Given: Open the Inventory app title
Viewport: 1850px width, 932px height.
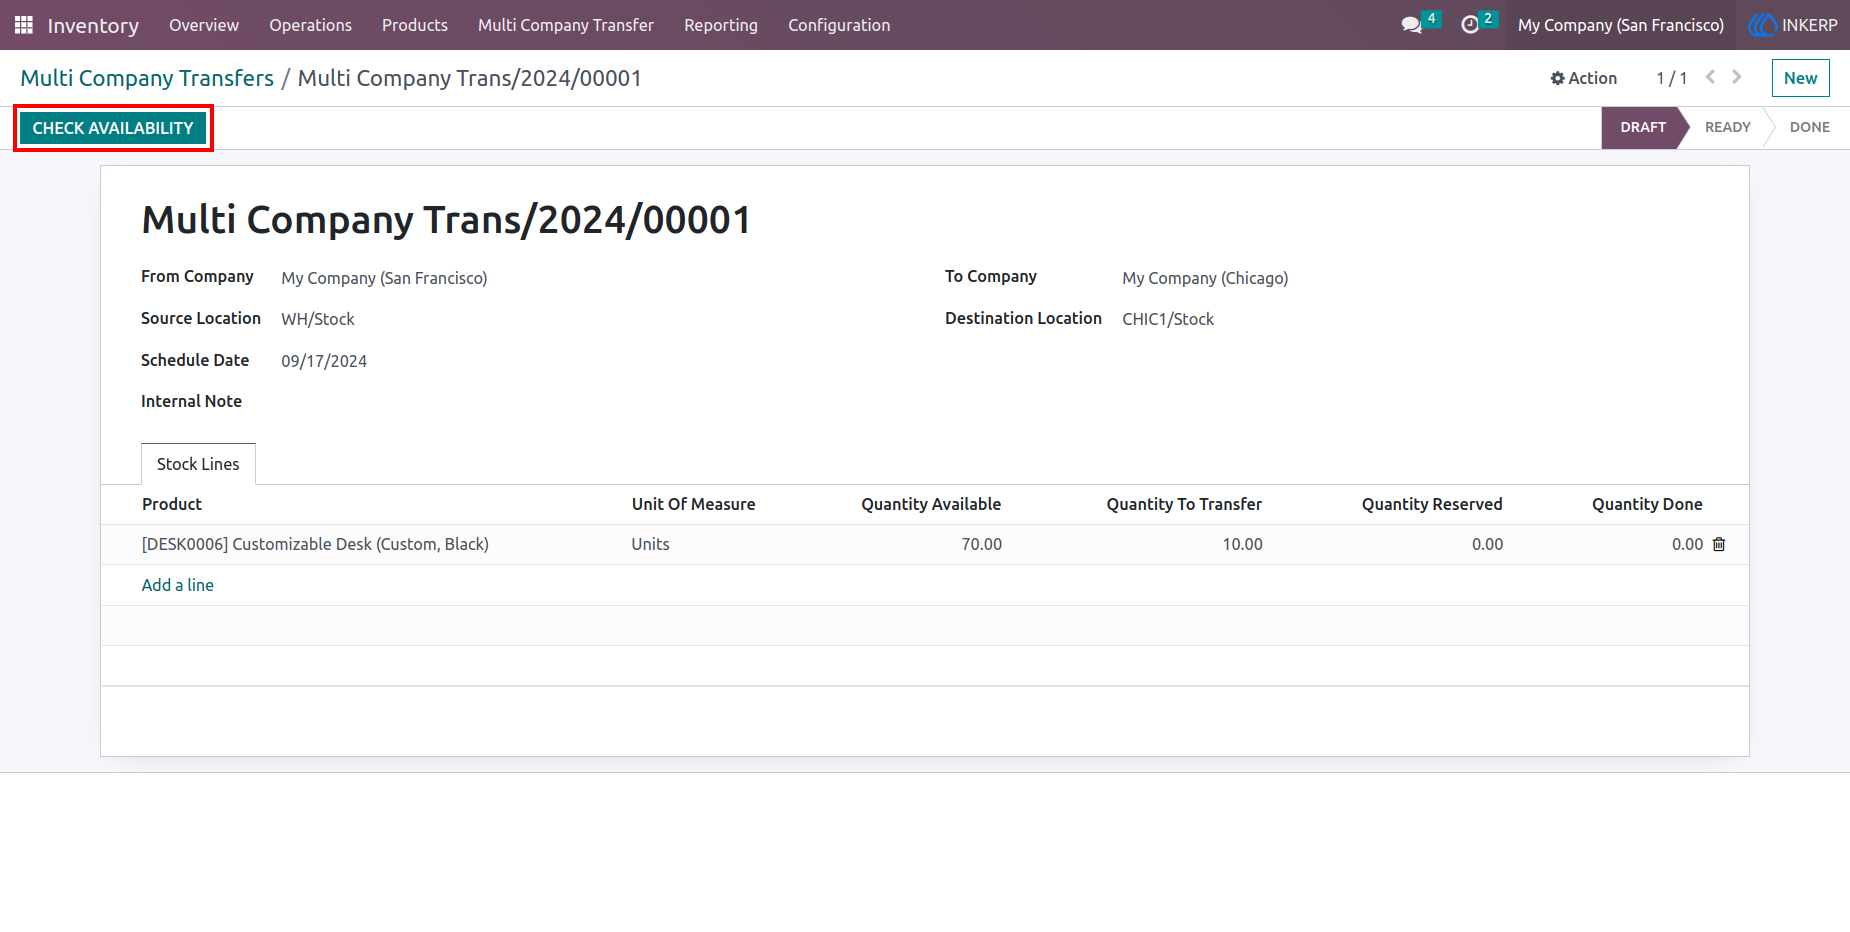Looking at the screenshot, I should coord(93,25).
